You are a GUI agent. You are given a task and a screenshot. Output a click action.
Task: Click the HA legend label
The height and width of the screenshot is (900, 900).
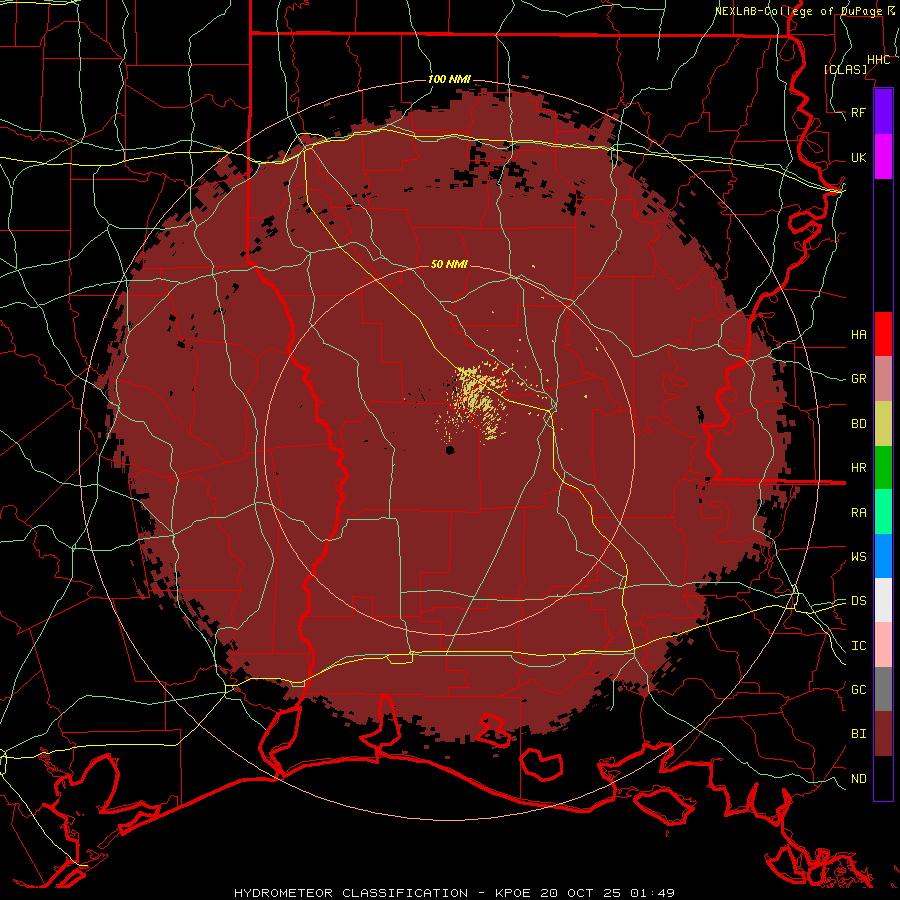click(858, 335)
